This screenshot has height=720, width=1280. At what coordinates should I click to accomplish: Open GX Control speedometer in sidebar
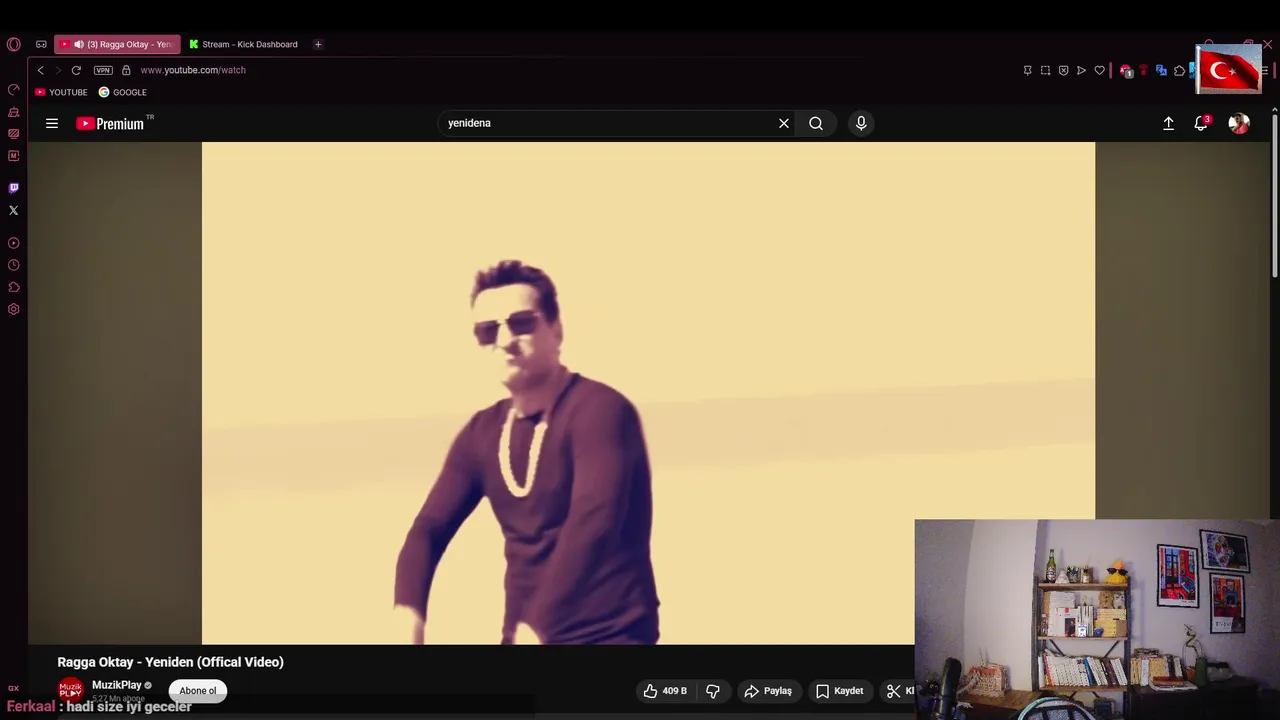(13, 90)
